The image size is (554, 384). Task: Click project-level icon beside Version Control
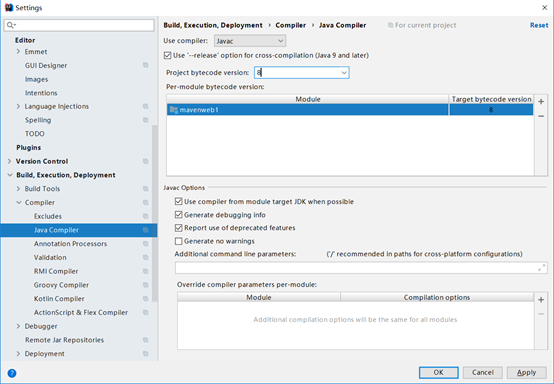pos(146,161)
